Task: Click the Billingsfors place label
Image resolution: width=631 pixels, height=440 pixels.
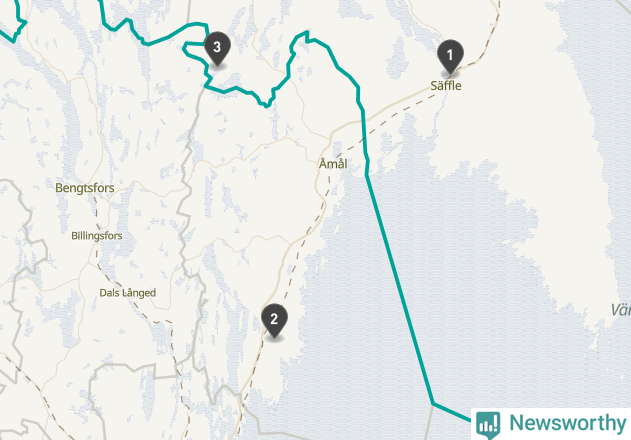Action: point(97,236)
